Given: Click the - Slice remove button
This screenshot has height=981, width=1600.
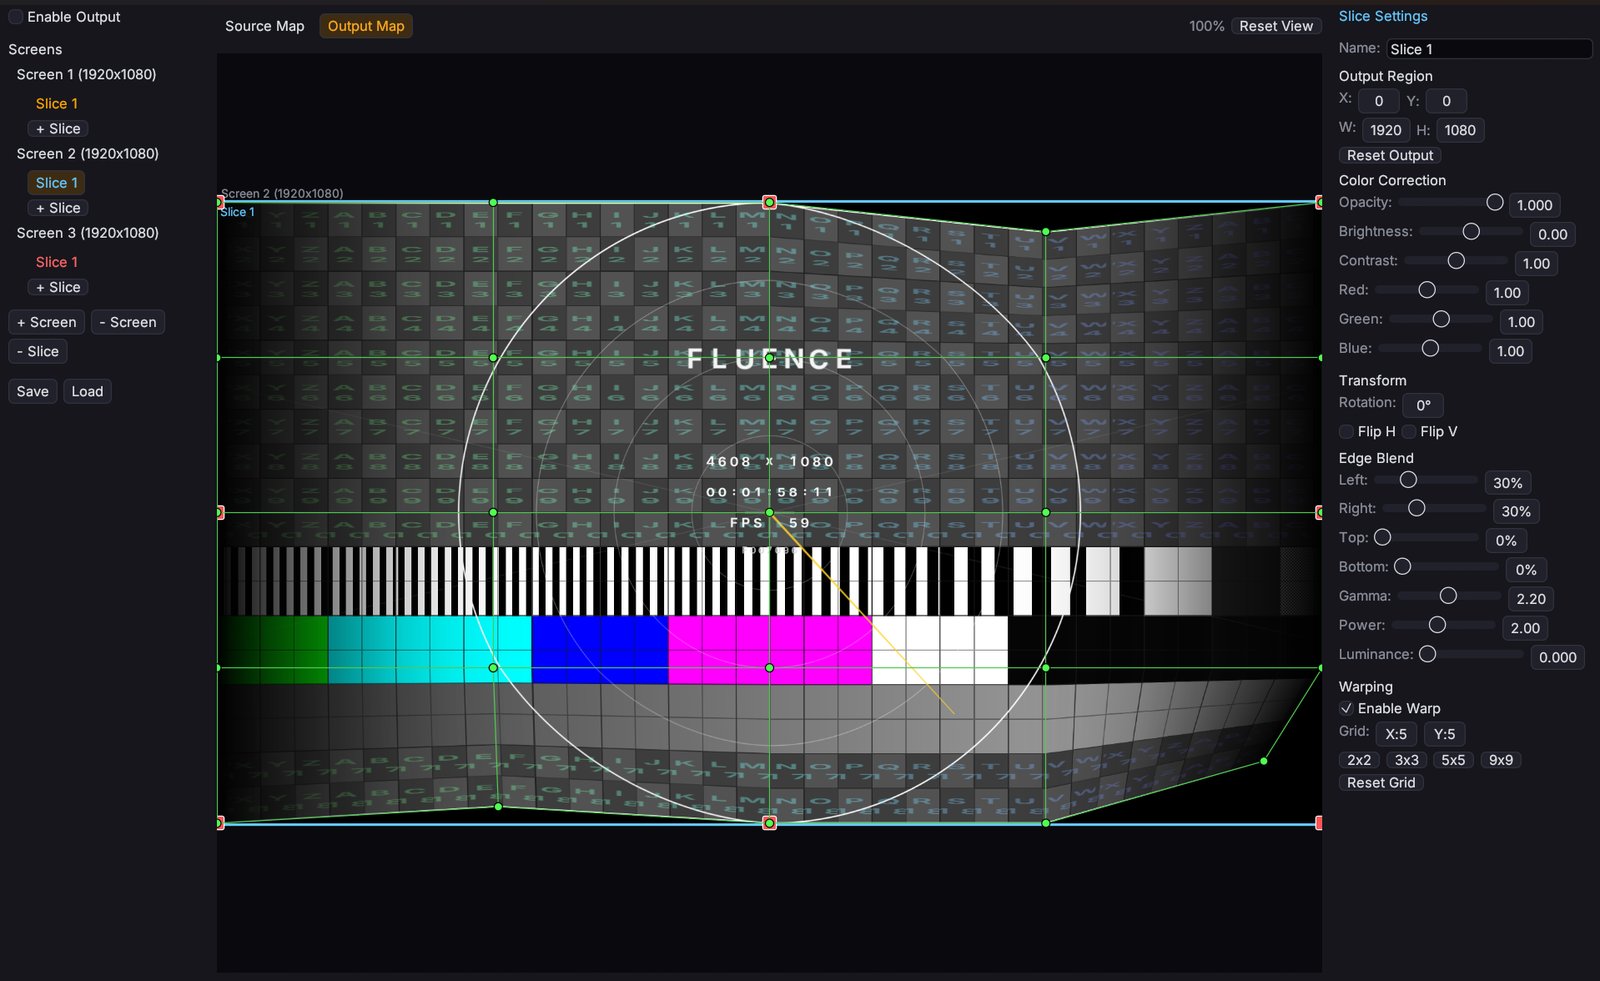Looking at the screenshot, I should click(x=38, y=351).
